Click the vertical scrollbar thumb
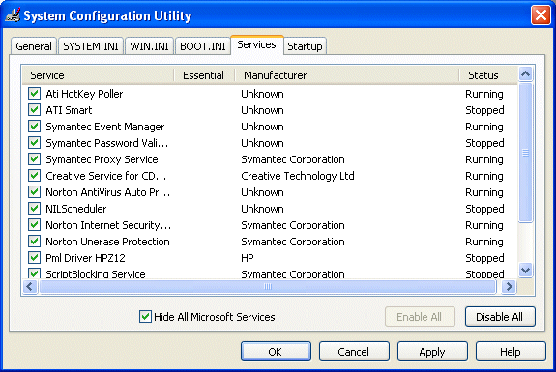The image size is (556, 372). [x=525, y=152]
